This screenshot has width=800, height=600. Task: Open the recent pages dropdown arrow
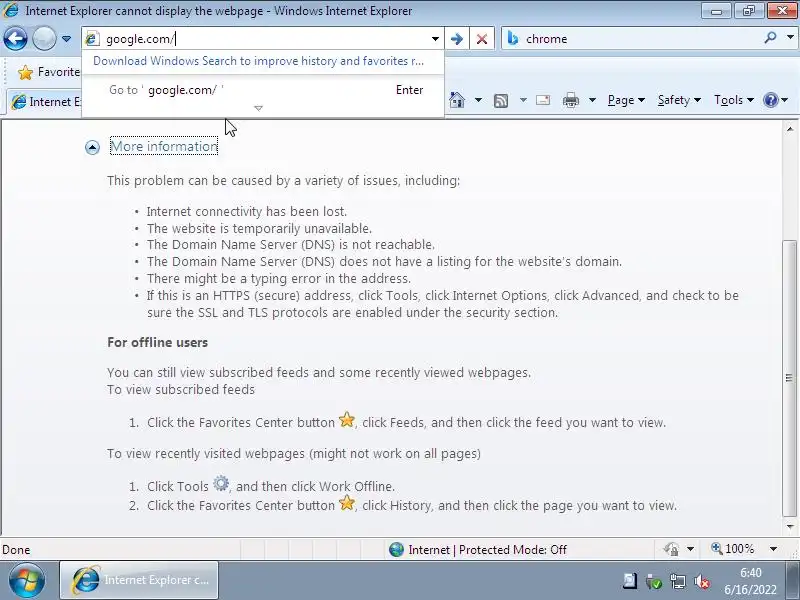[x=66, y=39]
